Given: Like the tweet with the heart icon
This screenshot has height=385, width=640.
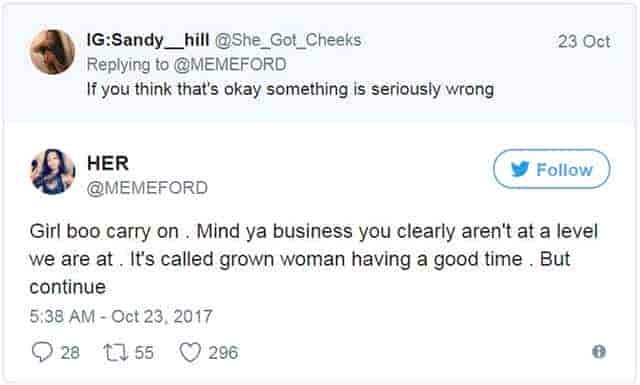Looking at the screenshot, I should click(x=190, y=352).
